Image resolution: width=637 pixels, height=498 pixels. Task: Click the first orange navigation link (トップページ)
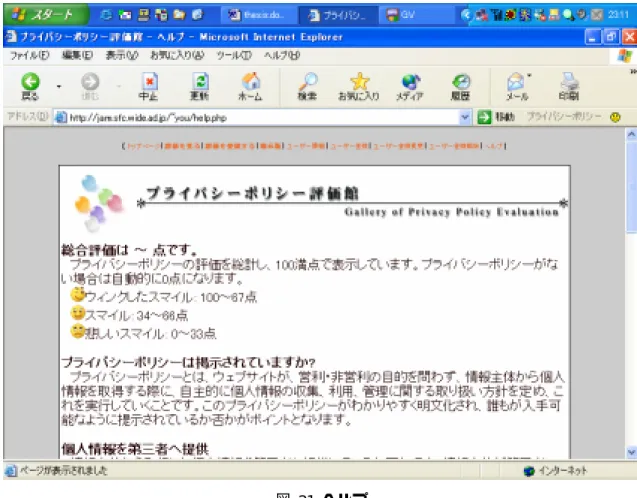click(144, 146)
